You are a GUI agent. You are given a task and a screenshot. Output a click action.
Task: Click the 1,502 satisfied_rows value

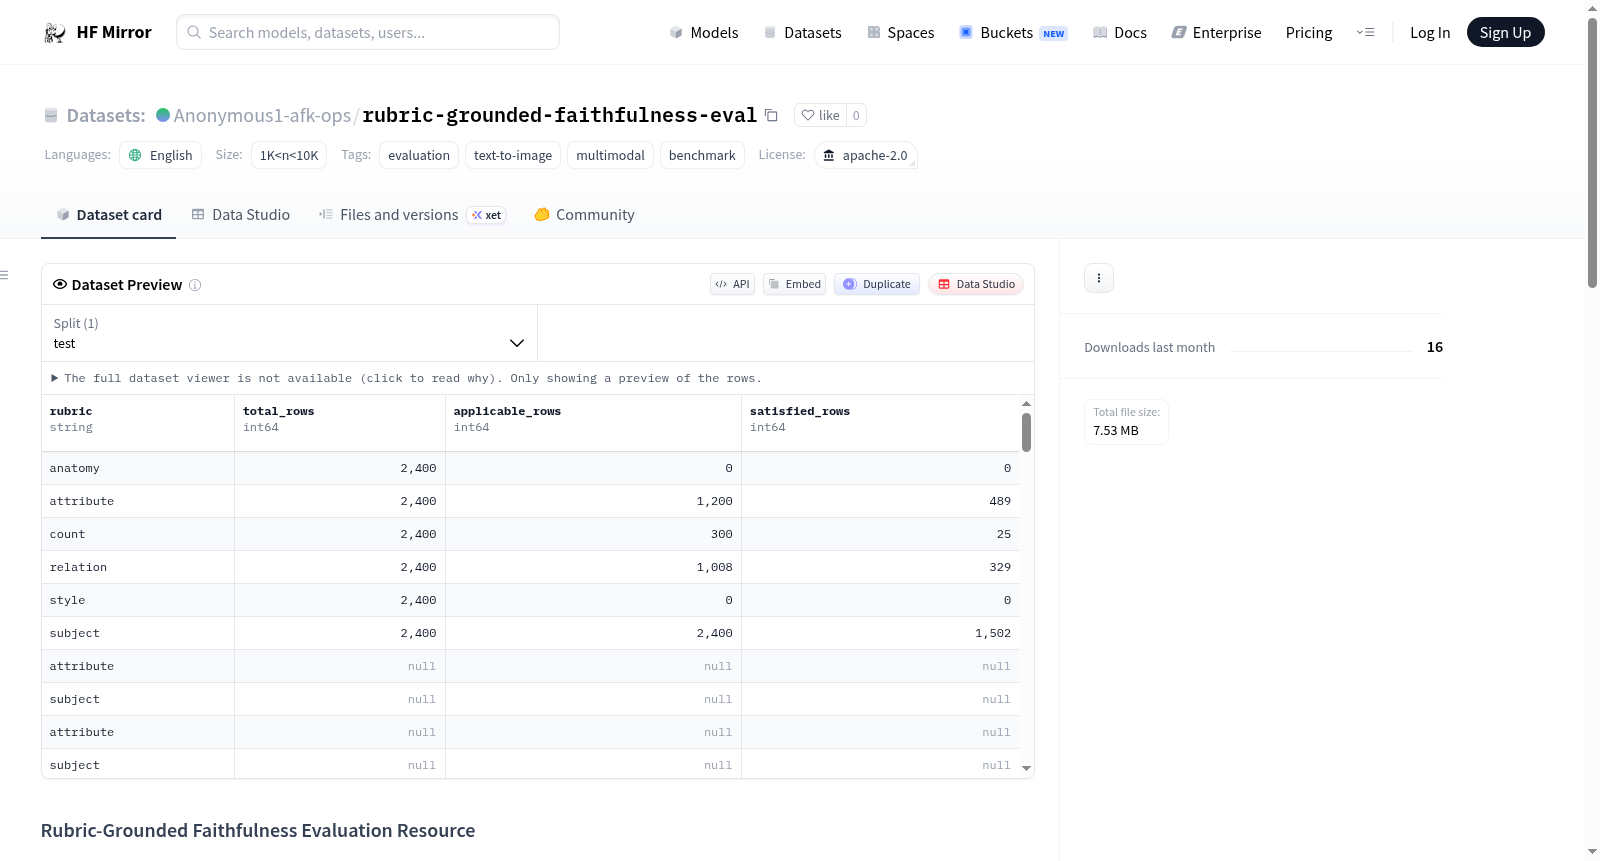tap(993, 633)
